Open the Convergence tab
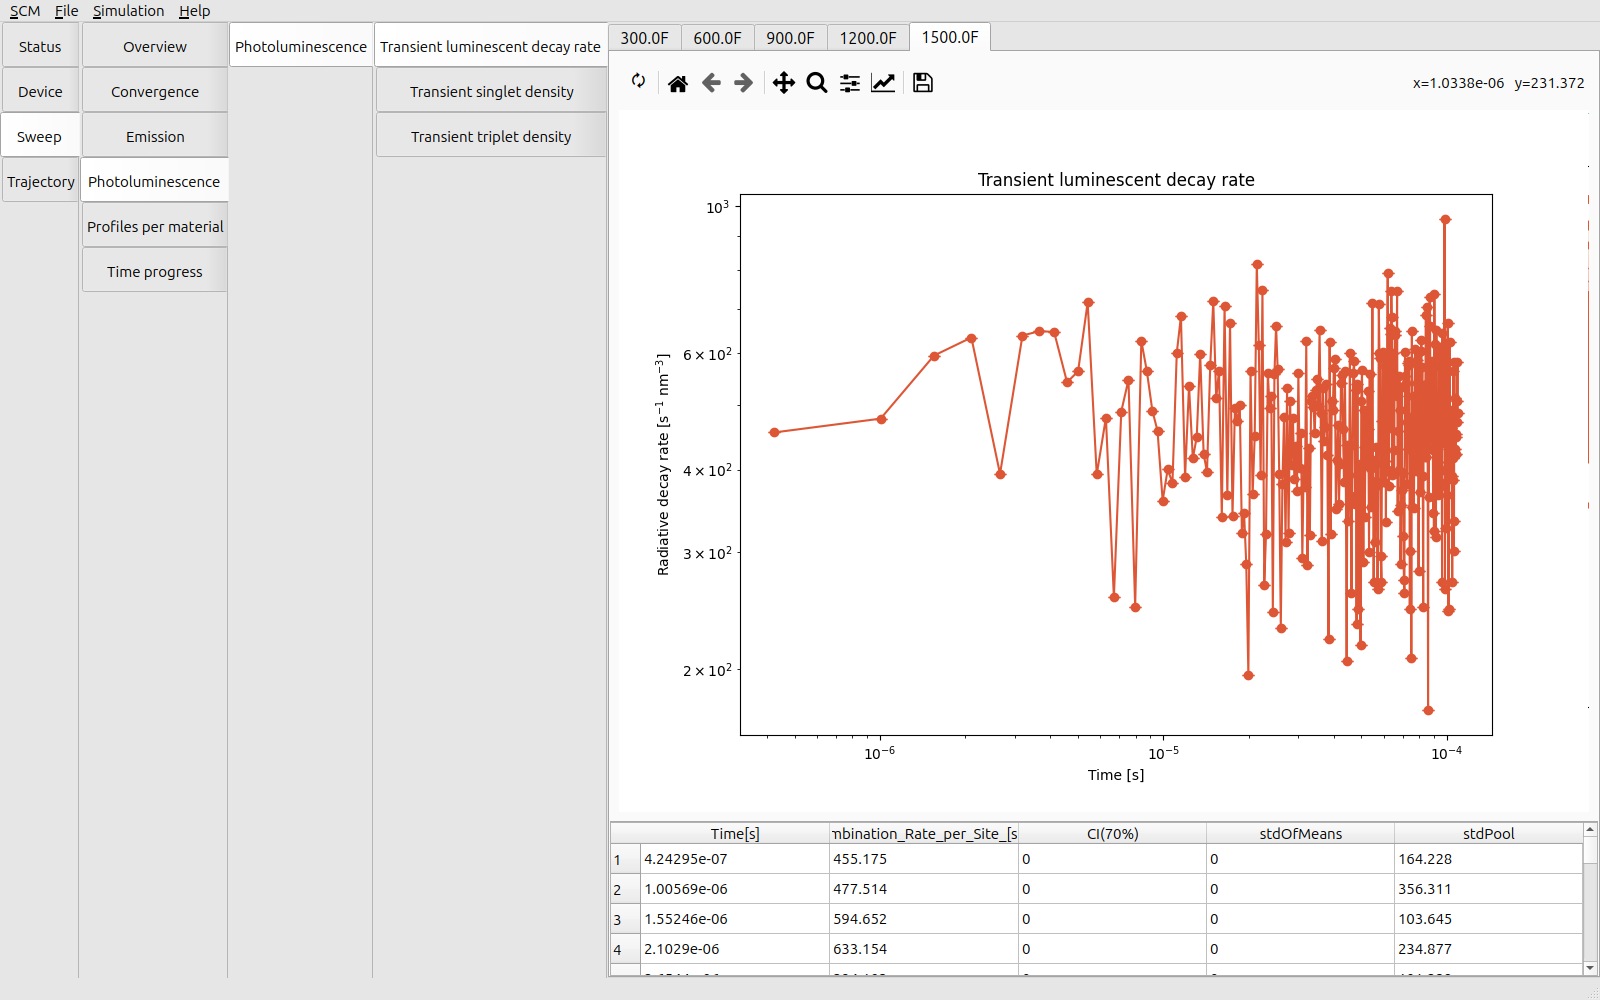 (x=155, y=92)
